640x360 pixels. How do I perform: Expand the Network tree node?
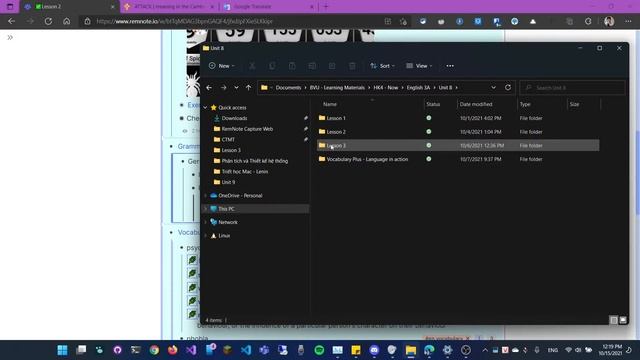click(x=205, y=222)
